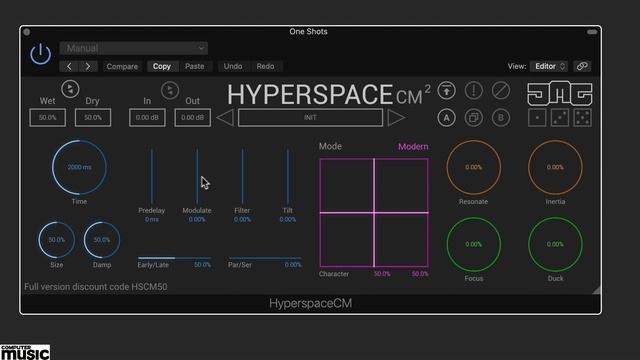Click the three-dot dice randomize icon

click(x=560, y=118)
